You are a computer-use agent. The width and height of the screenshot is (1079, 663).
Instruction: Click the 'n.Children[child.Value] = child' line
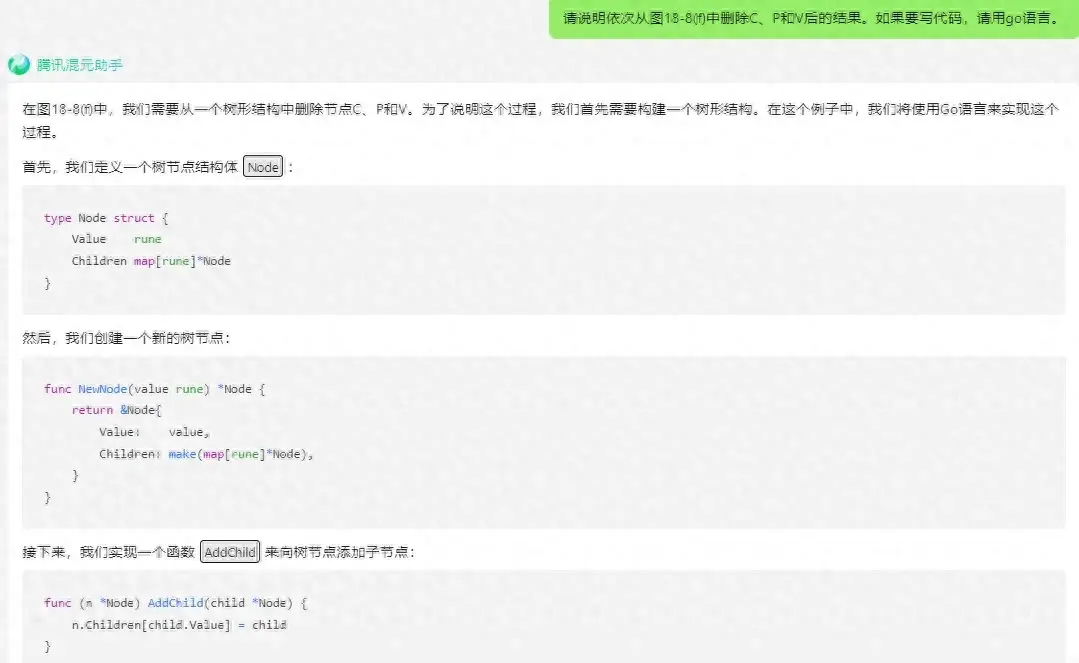pyautogui.click(x=178, y=625)
